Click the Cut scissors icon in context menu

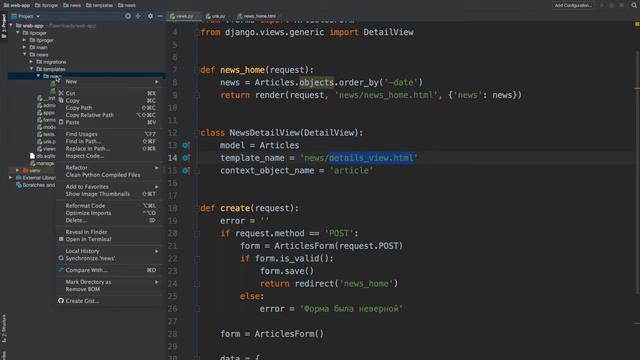tap(61, 93)
